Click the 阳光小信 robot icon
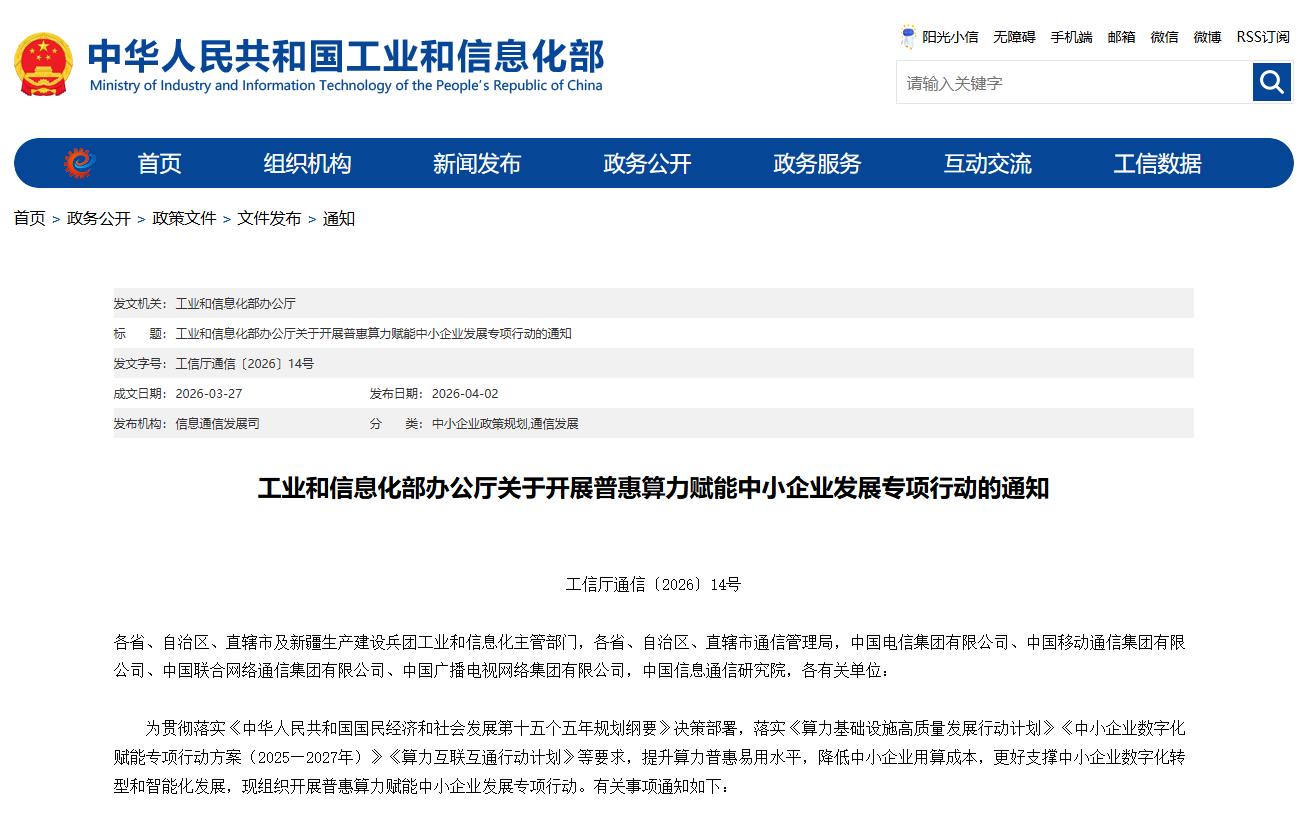 908,37
